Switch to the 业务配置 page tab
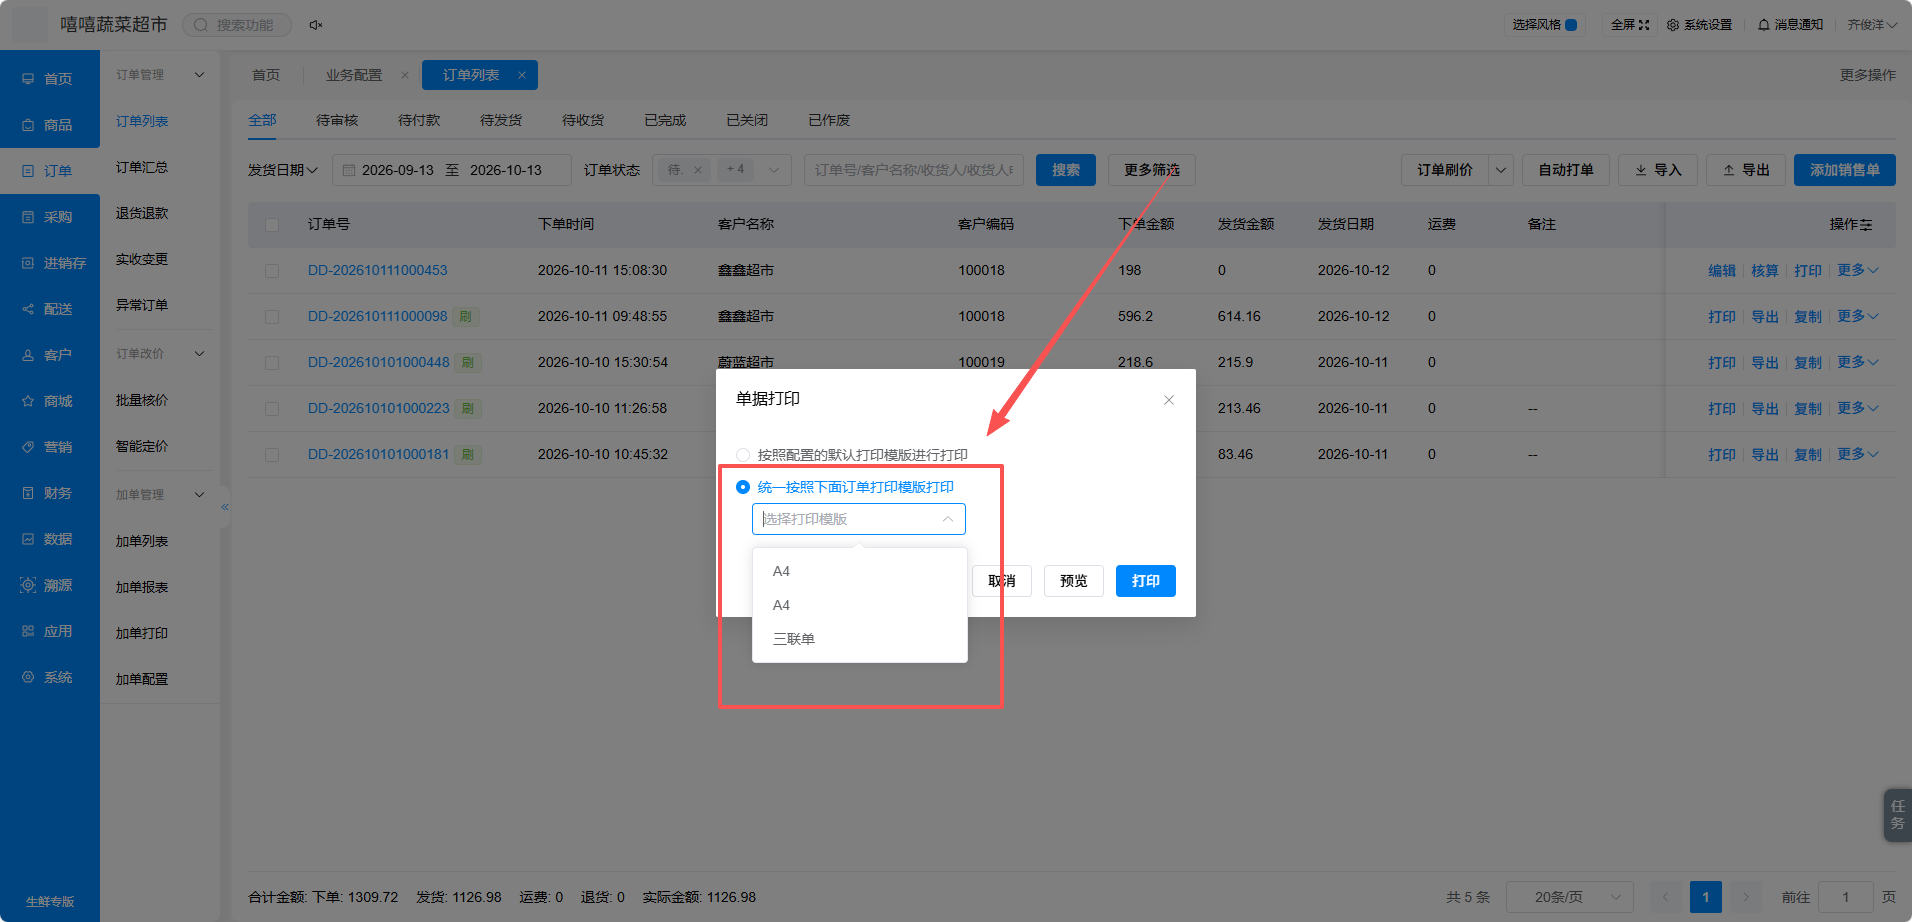The width and height of the screenshot is (1912, 922). 354,75
